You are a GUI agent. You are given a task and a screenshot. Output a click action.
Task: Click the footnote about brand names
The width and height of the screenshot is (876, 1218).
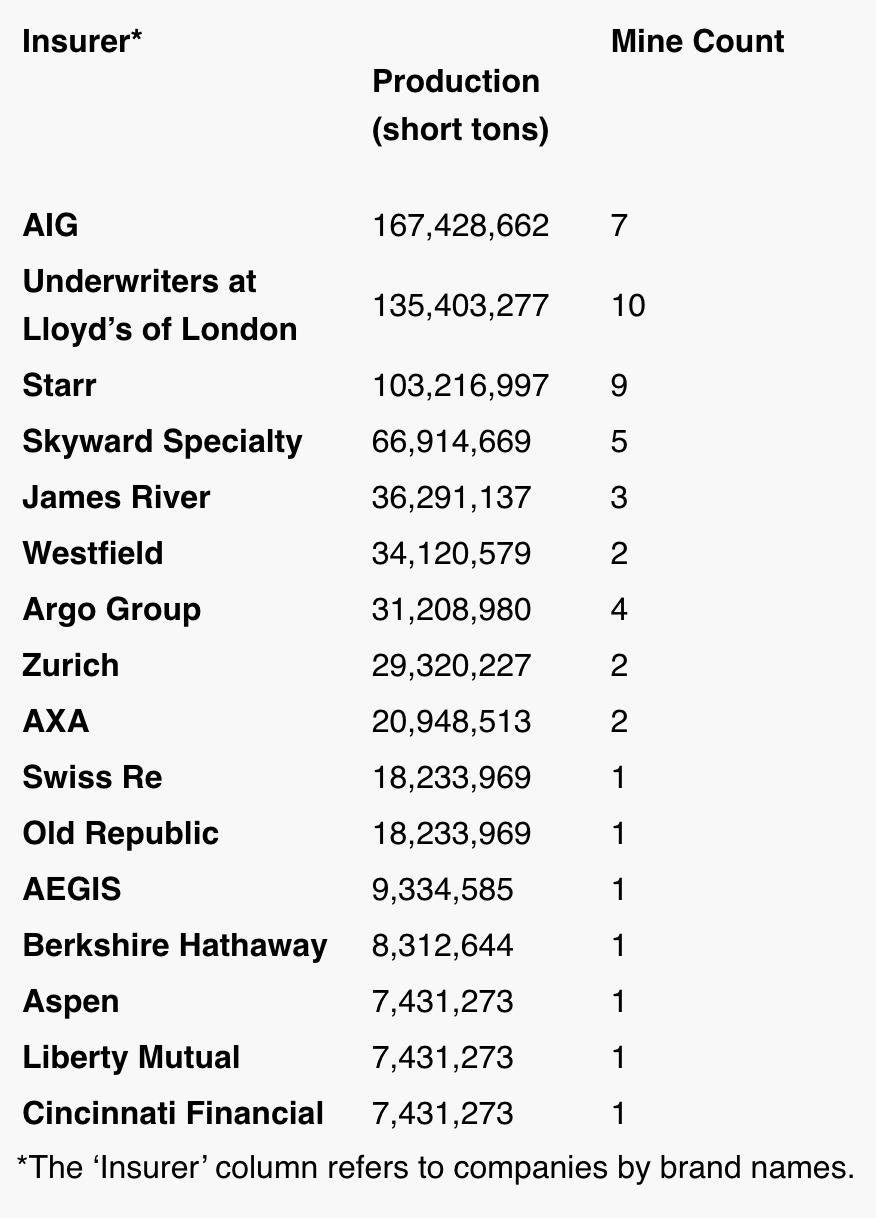tap(437, 1167)
